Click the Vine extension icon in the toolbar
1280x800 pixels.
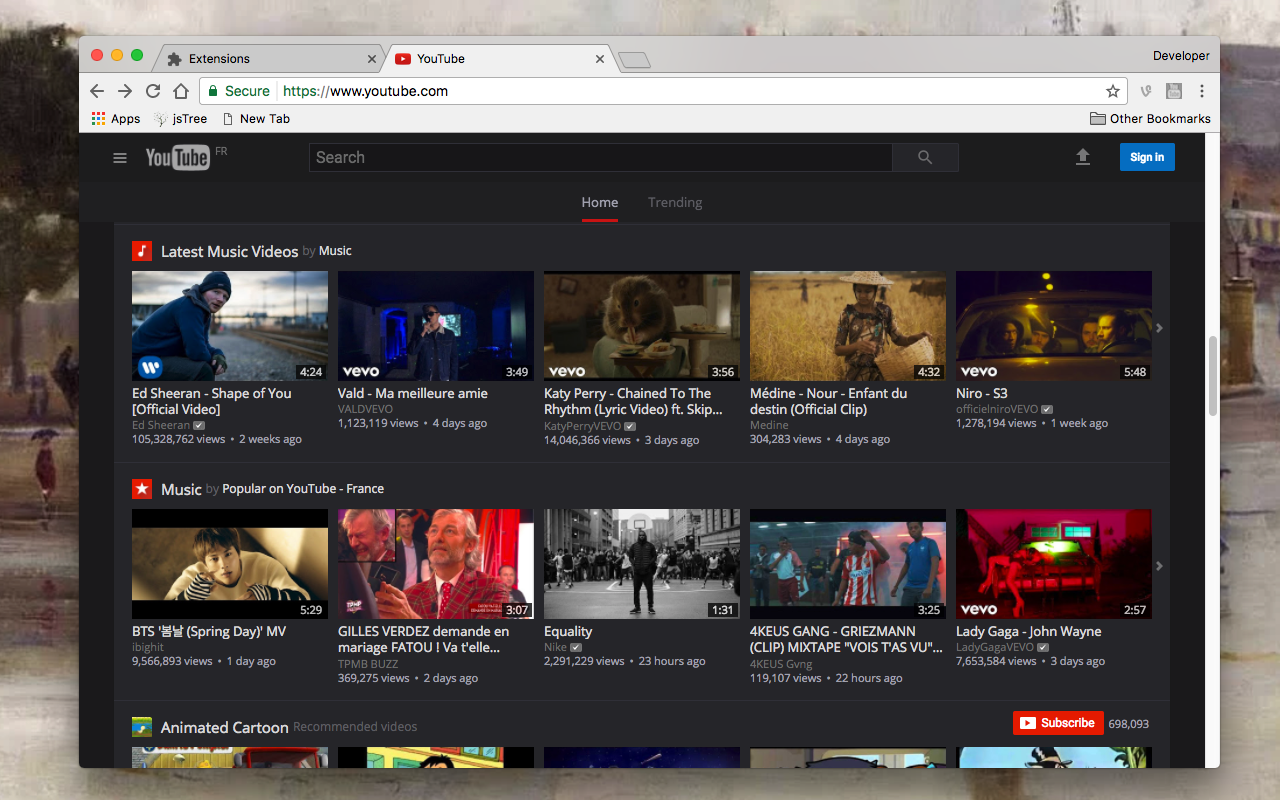pos(1145,90)
